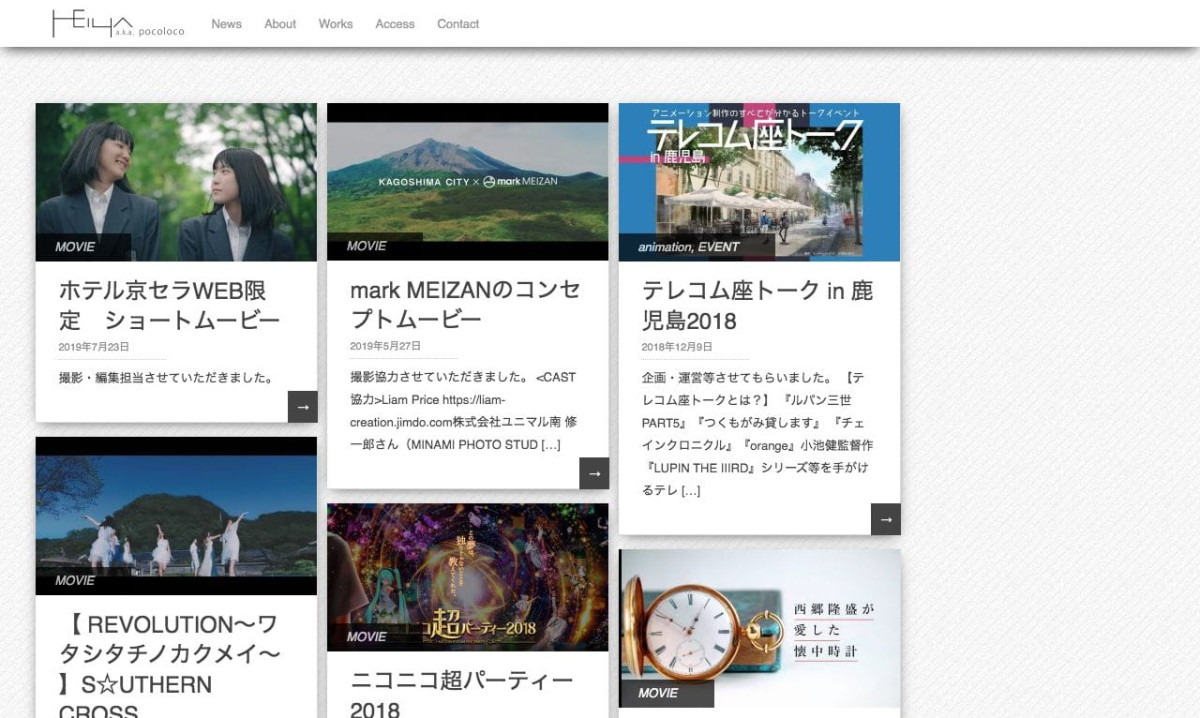Click animation, EVENT tag on テレコム座 card
Viewport: 1200px width, 718px height.
689,247
